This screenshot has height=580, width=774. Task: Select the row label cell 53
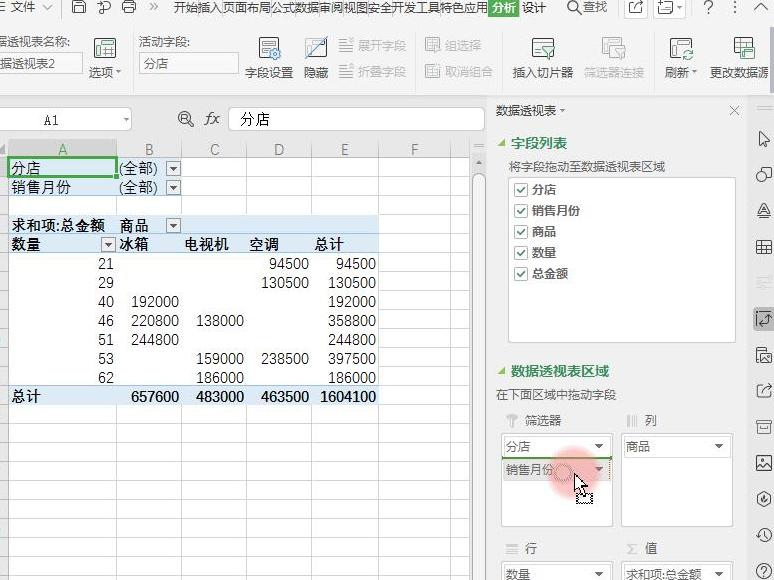point(63,358)
